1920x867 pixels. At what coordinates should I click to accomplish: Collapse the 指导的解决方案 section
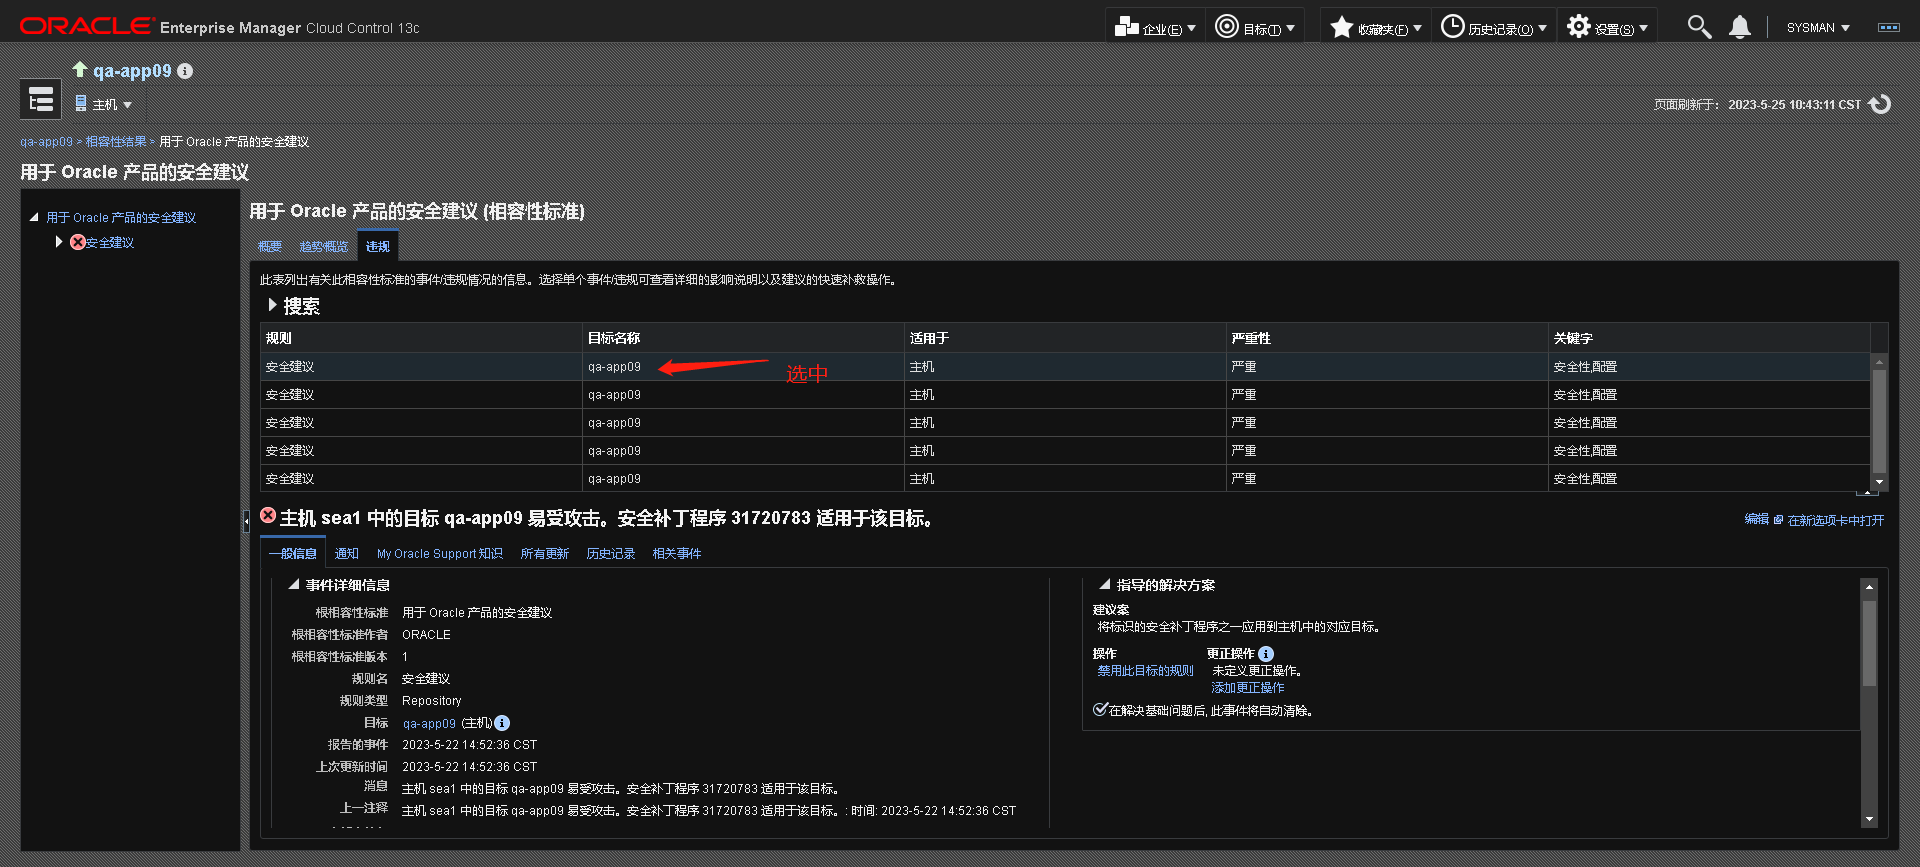(1105, 584)
